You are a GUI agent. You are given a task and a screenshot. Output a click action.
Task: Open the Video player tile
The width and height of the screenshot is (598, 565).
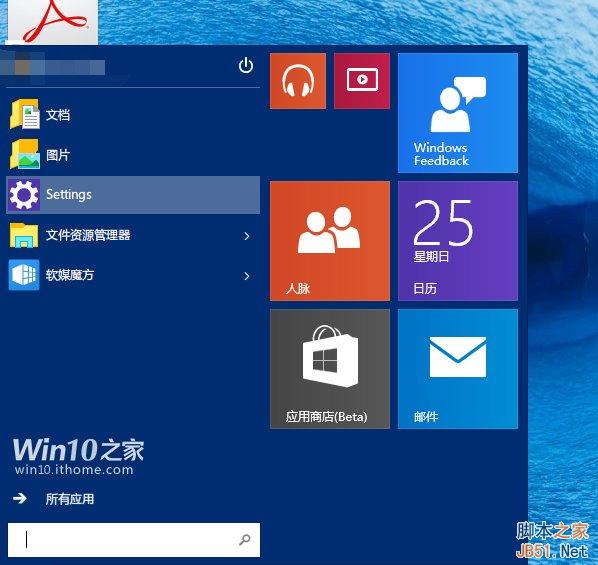[x=362, y=81]
